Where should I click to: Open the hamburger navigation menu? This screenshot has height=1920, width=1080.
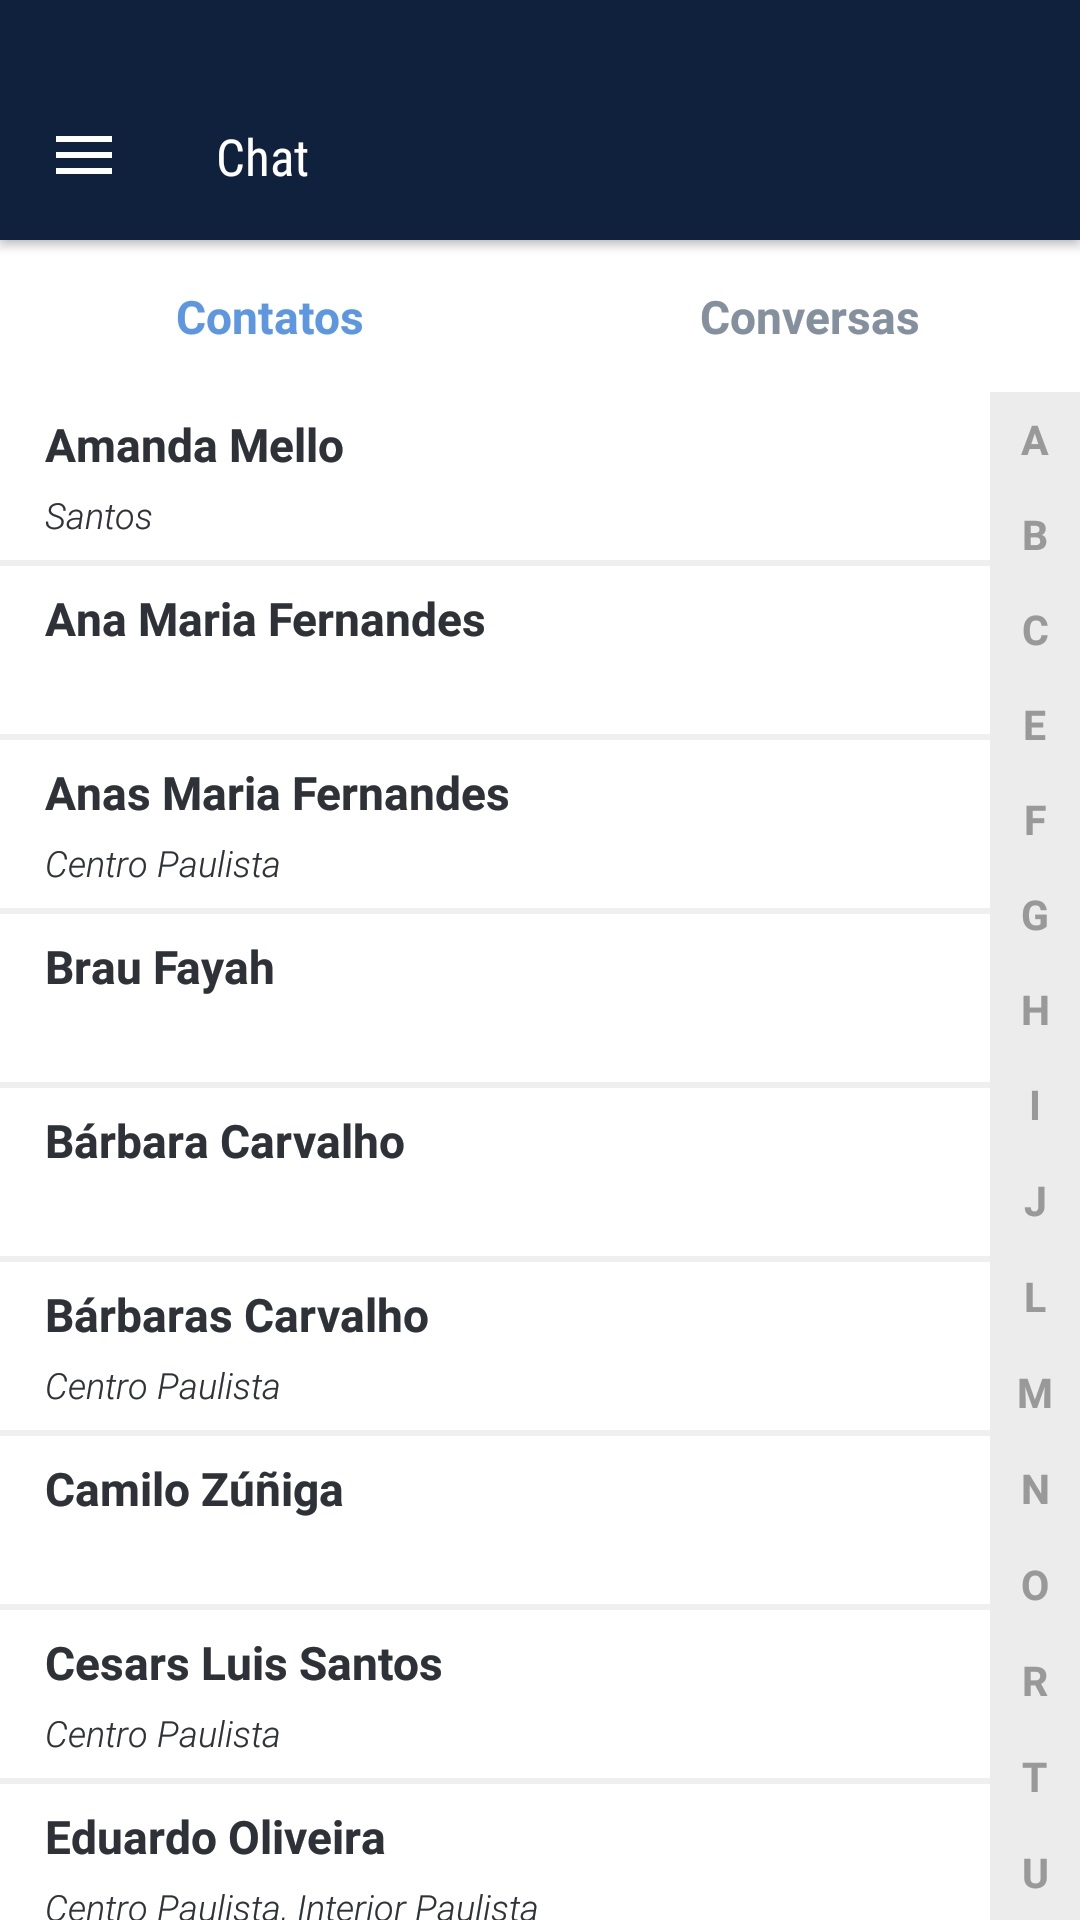[84, 156]
